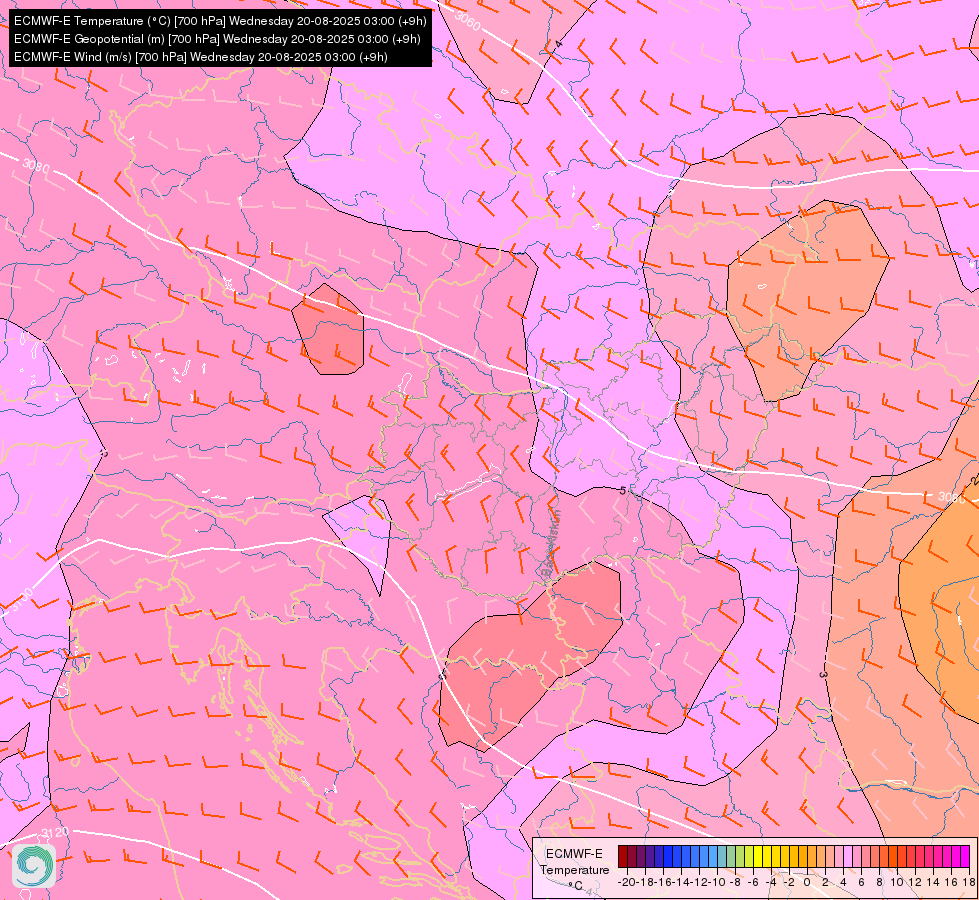Click the '3060' contour label near the top
The width and height of the screenshot is (979, 900).
tap(467, 21)
